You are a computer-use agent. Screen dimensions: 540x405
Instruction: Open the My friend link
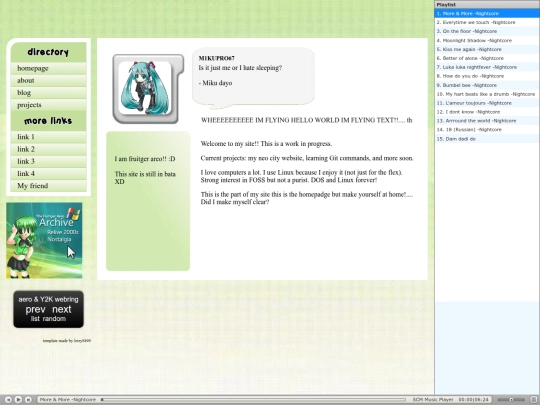(x=49, y=186)
